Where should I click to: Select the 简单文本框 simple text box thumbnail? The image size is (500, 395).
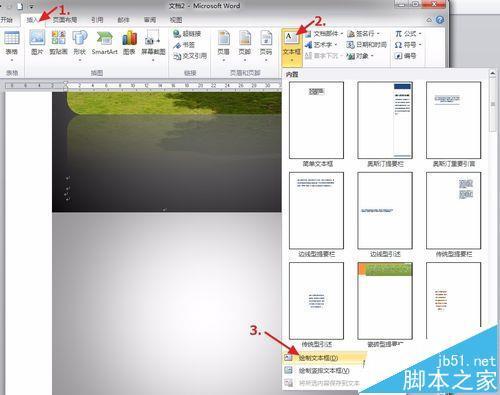point(316,120)
